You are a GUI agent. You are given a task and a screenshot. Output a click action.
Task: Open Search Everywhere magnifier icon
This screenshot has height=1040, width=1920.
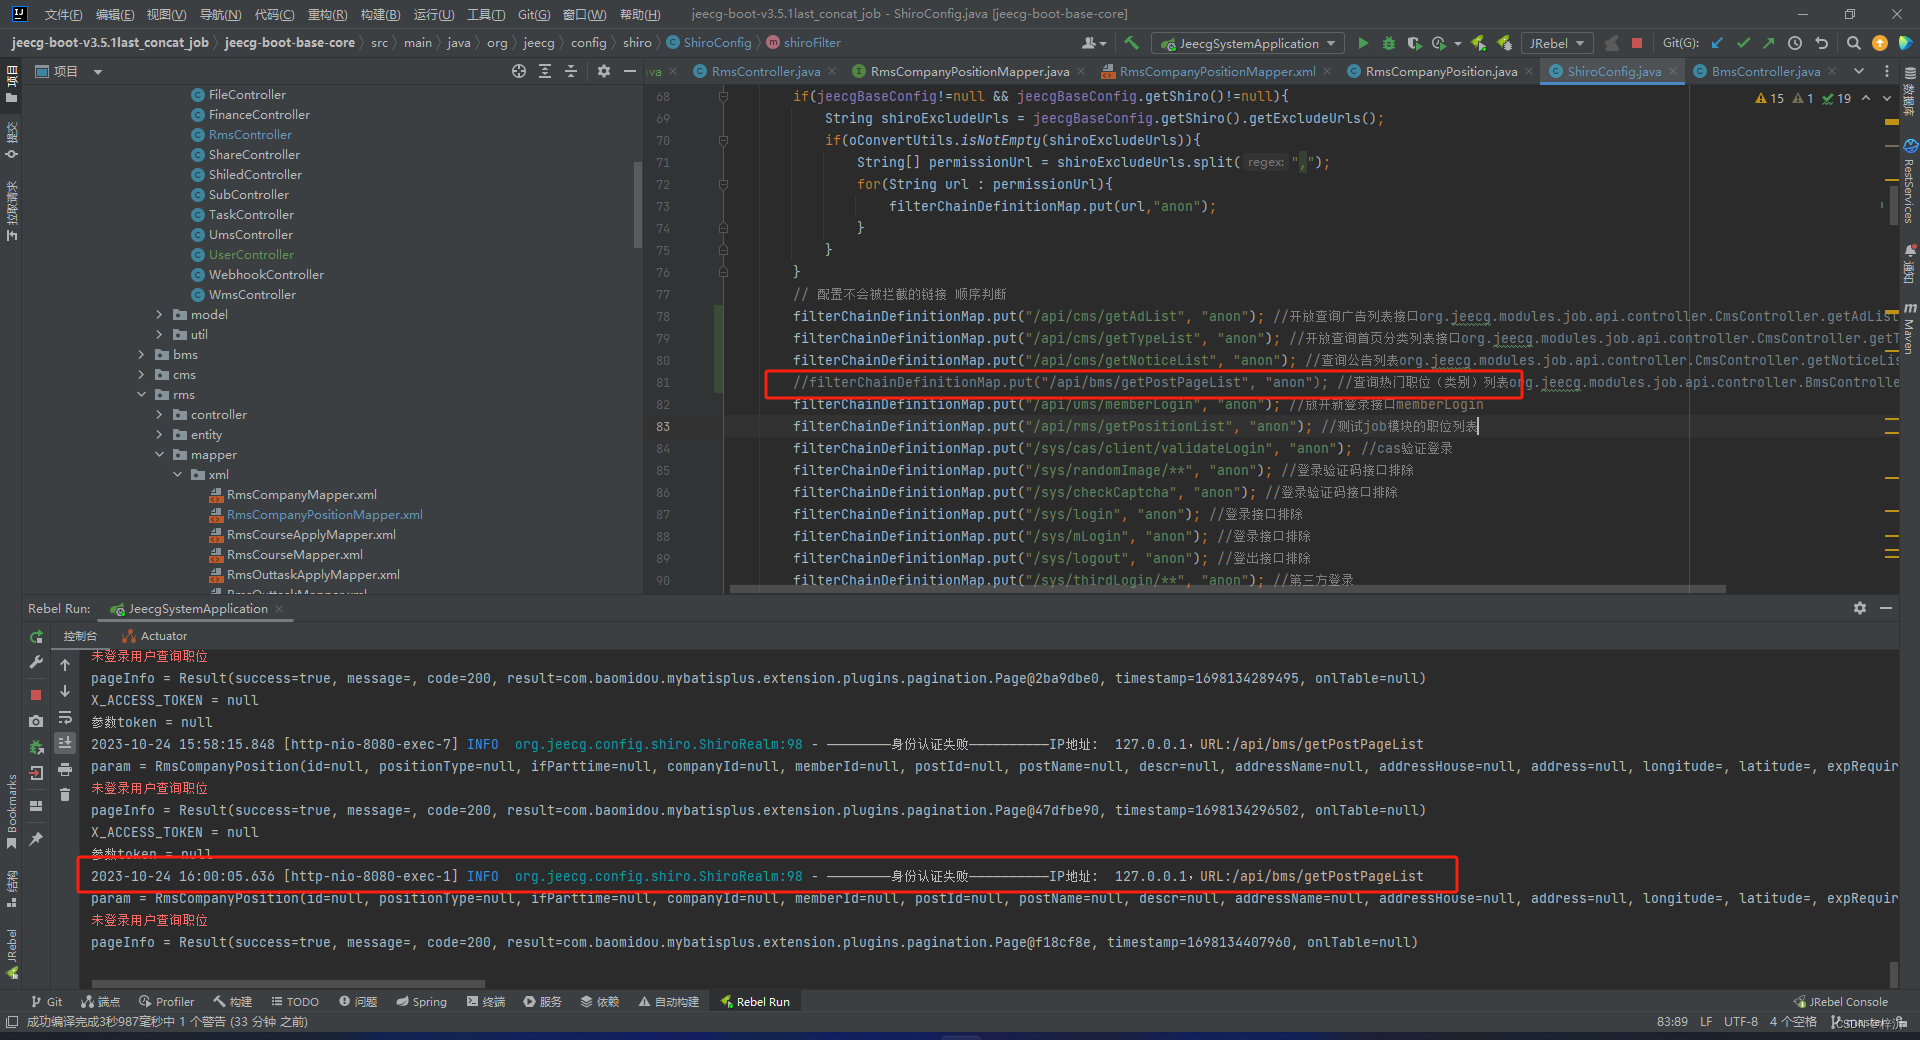(x=1853, y=43)
